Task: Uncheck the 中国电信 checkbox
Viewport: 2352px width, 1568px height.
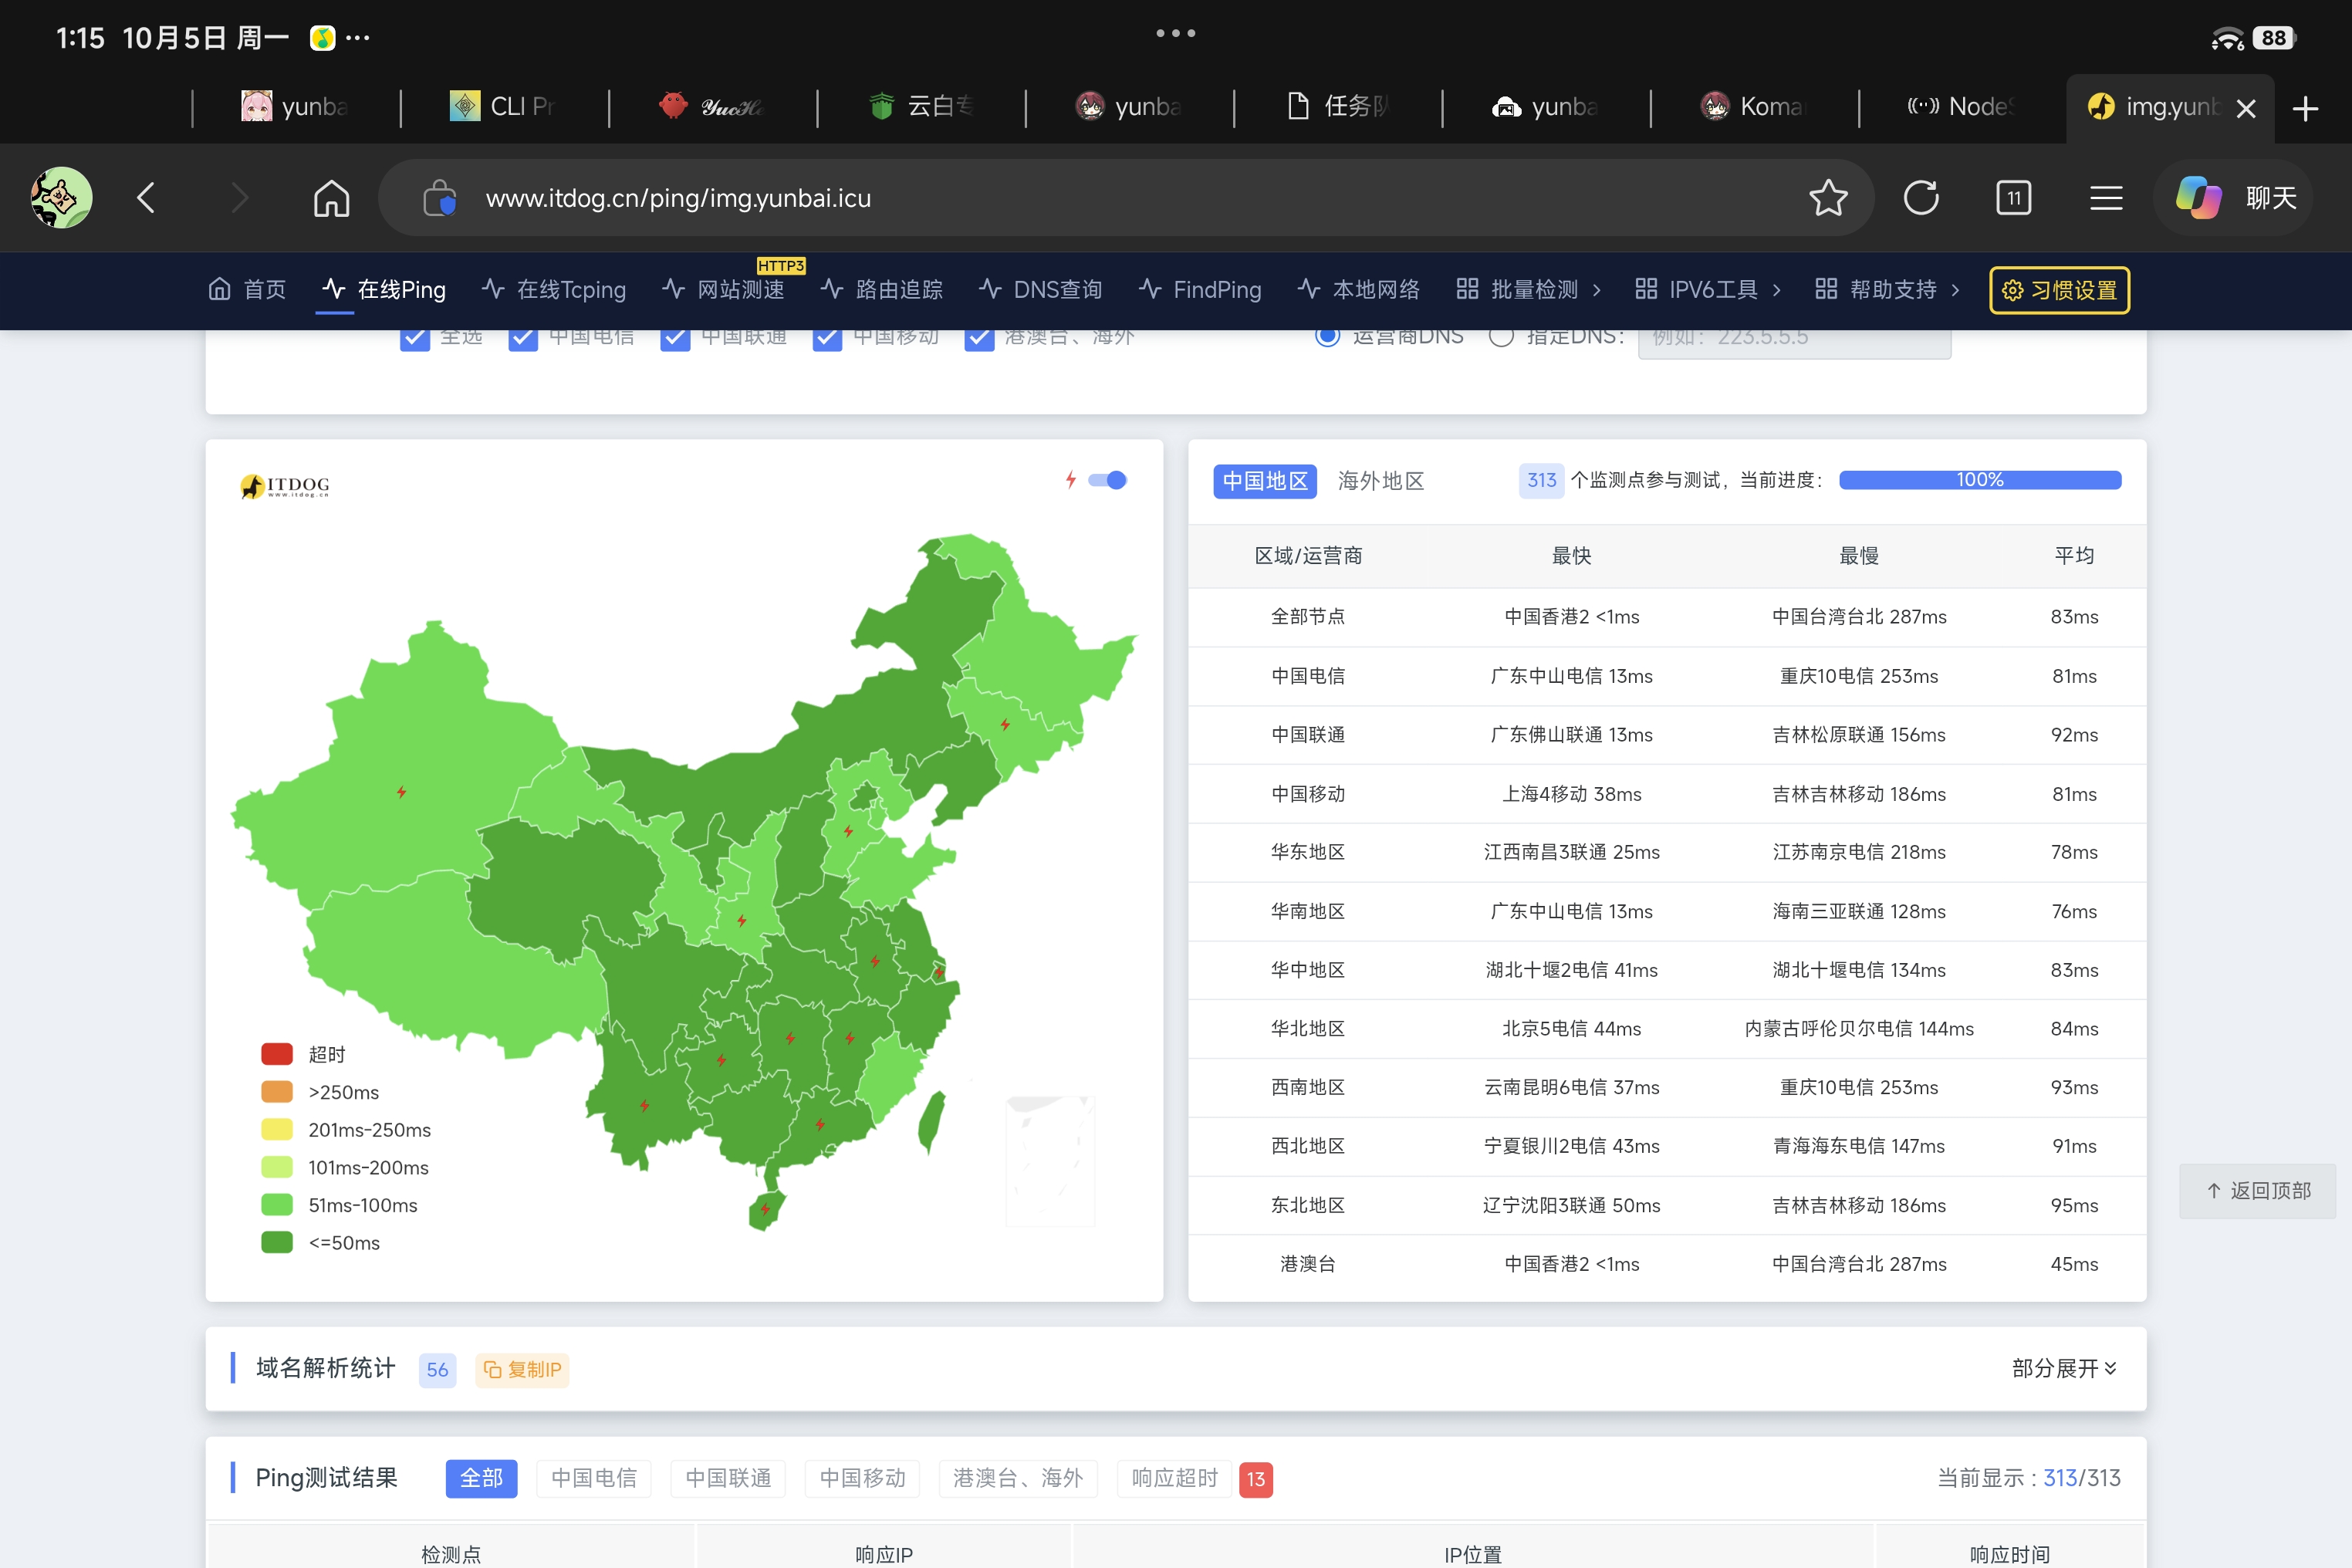Action: tap(523, 338)
